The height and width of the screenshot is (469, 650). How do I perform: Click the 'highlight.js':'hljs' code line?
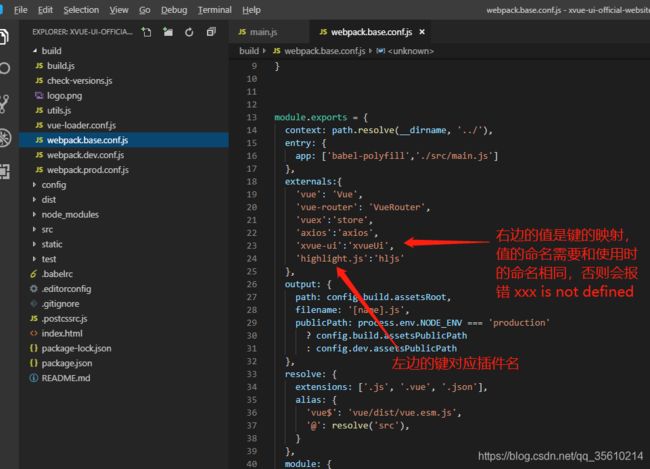point(349,259)
